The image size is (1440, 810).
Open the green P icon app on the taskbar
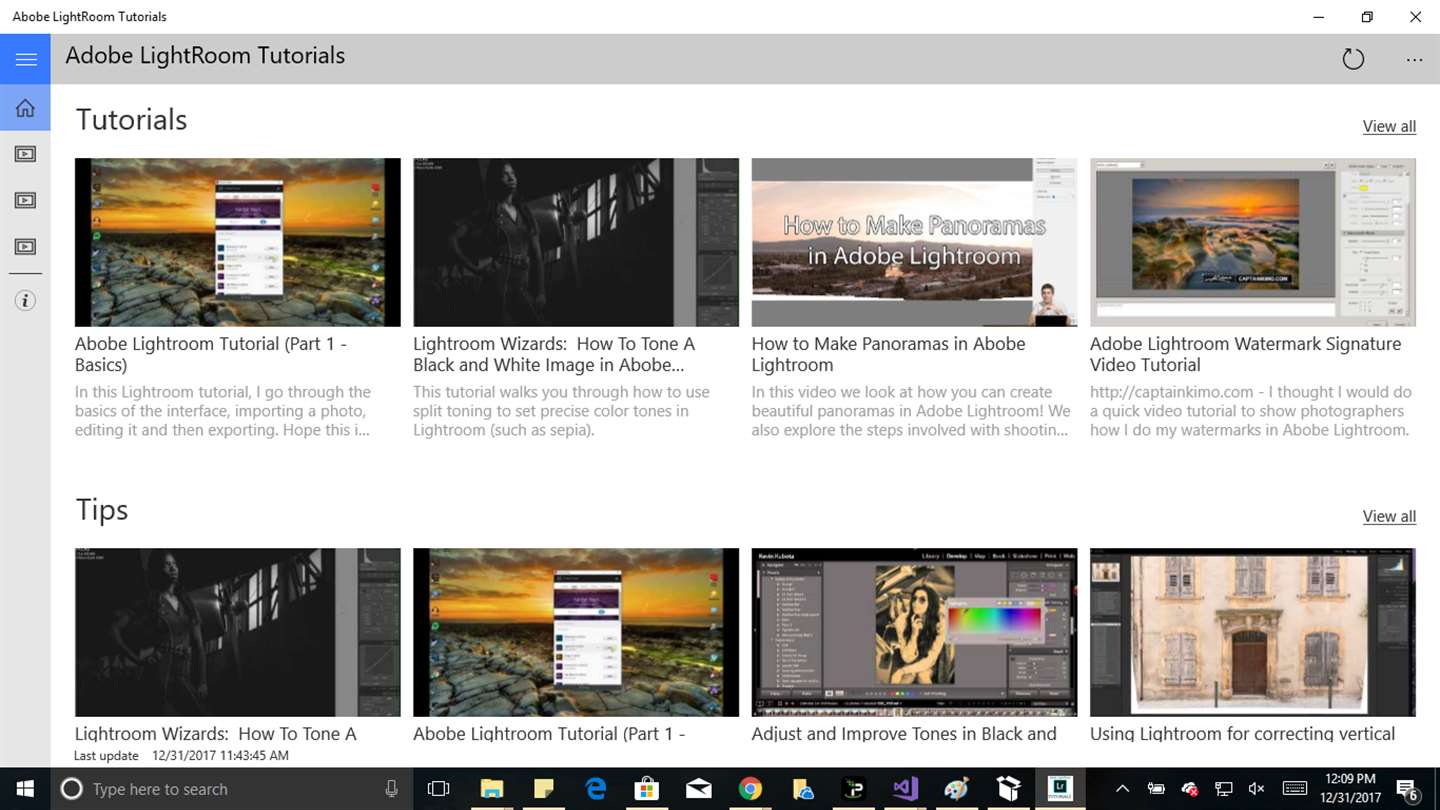(855, 789)
